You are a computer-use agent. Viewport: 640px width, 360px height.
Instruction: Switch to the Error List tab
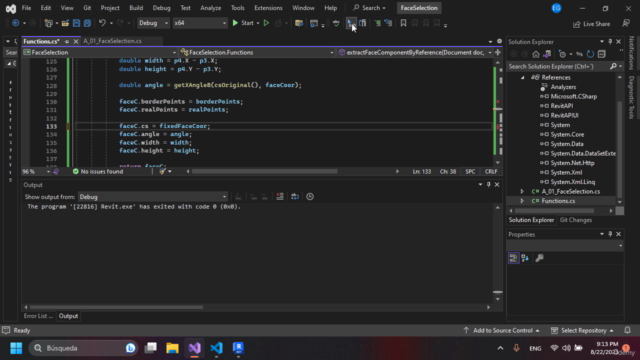(38, 316)
